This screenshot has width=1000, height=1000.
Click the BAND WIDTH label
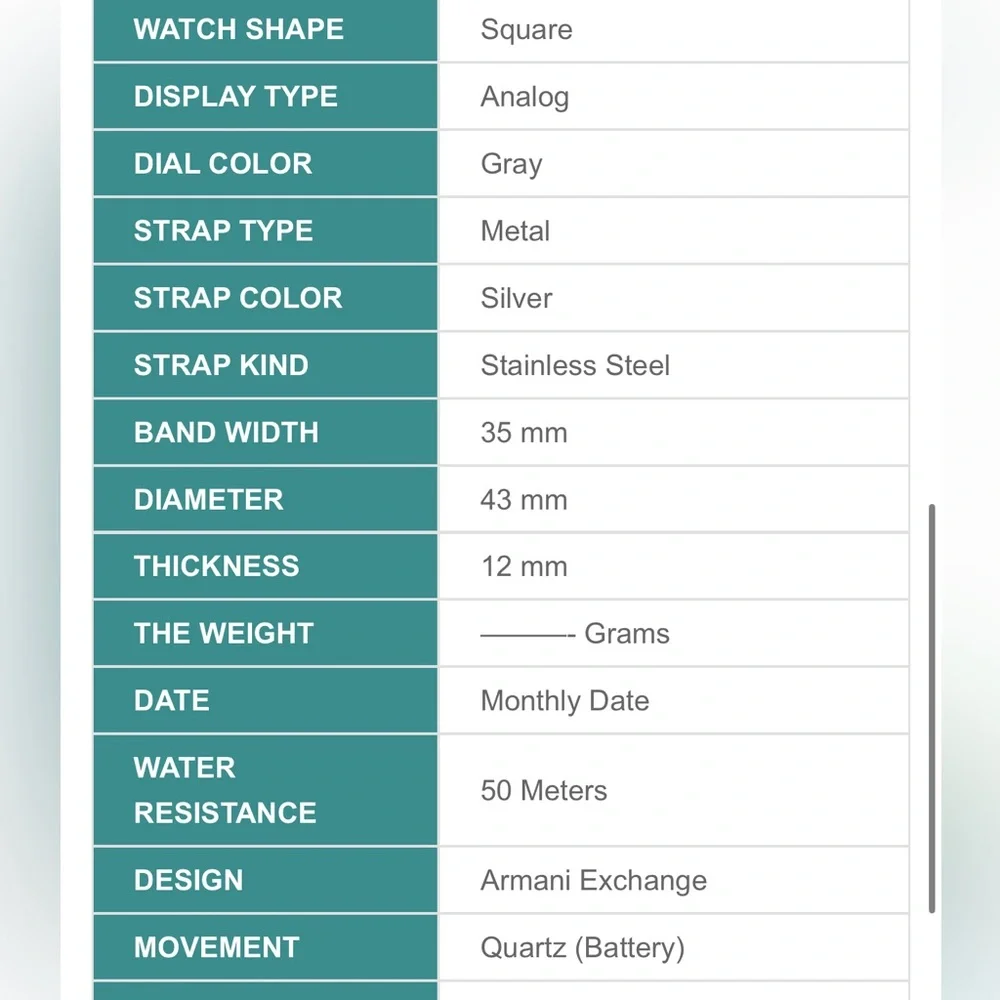coord(226,432)
